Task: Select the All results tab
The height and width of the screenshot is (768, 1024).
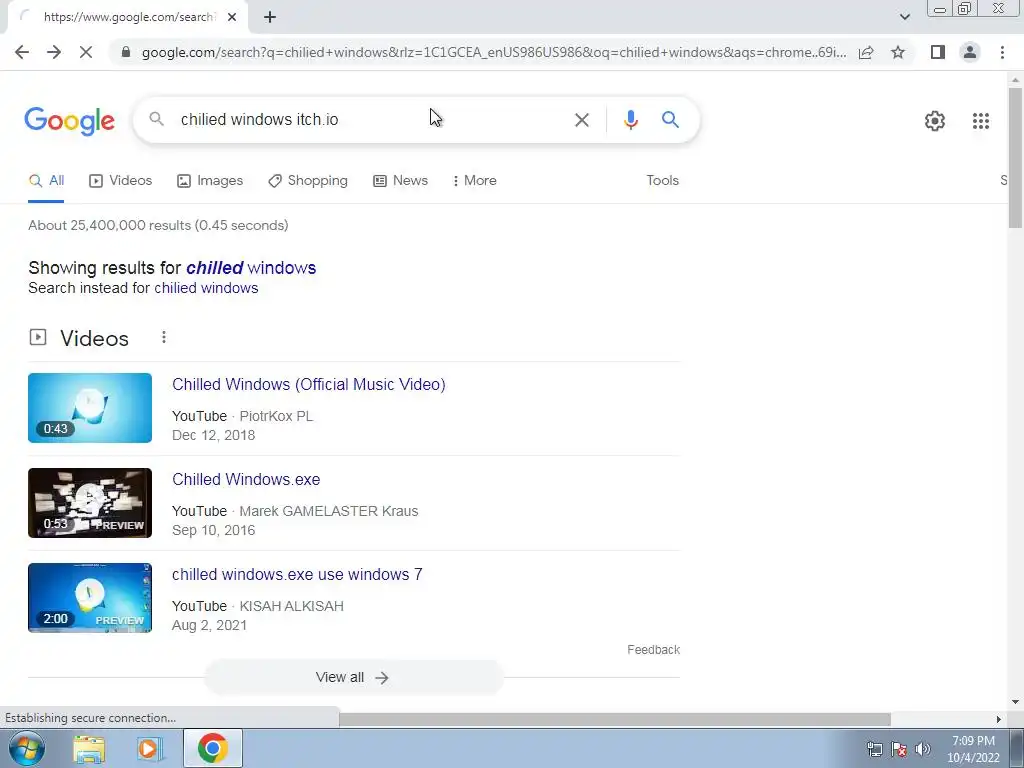Action: point(46,181)
